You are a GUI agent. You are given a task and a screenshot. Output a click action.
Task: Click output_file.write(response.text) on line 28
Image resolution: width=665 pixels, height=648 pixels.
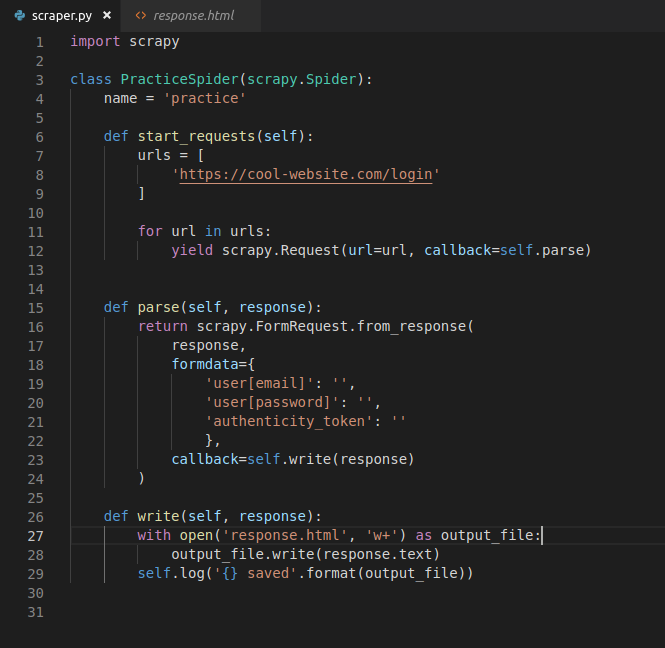305,555
